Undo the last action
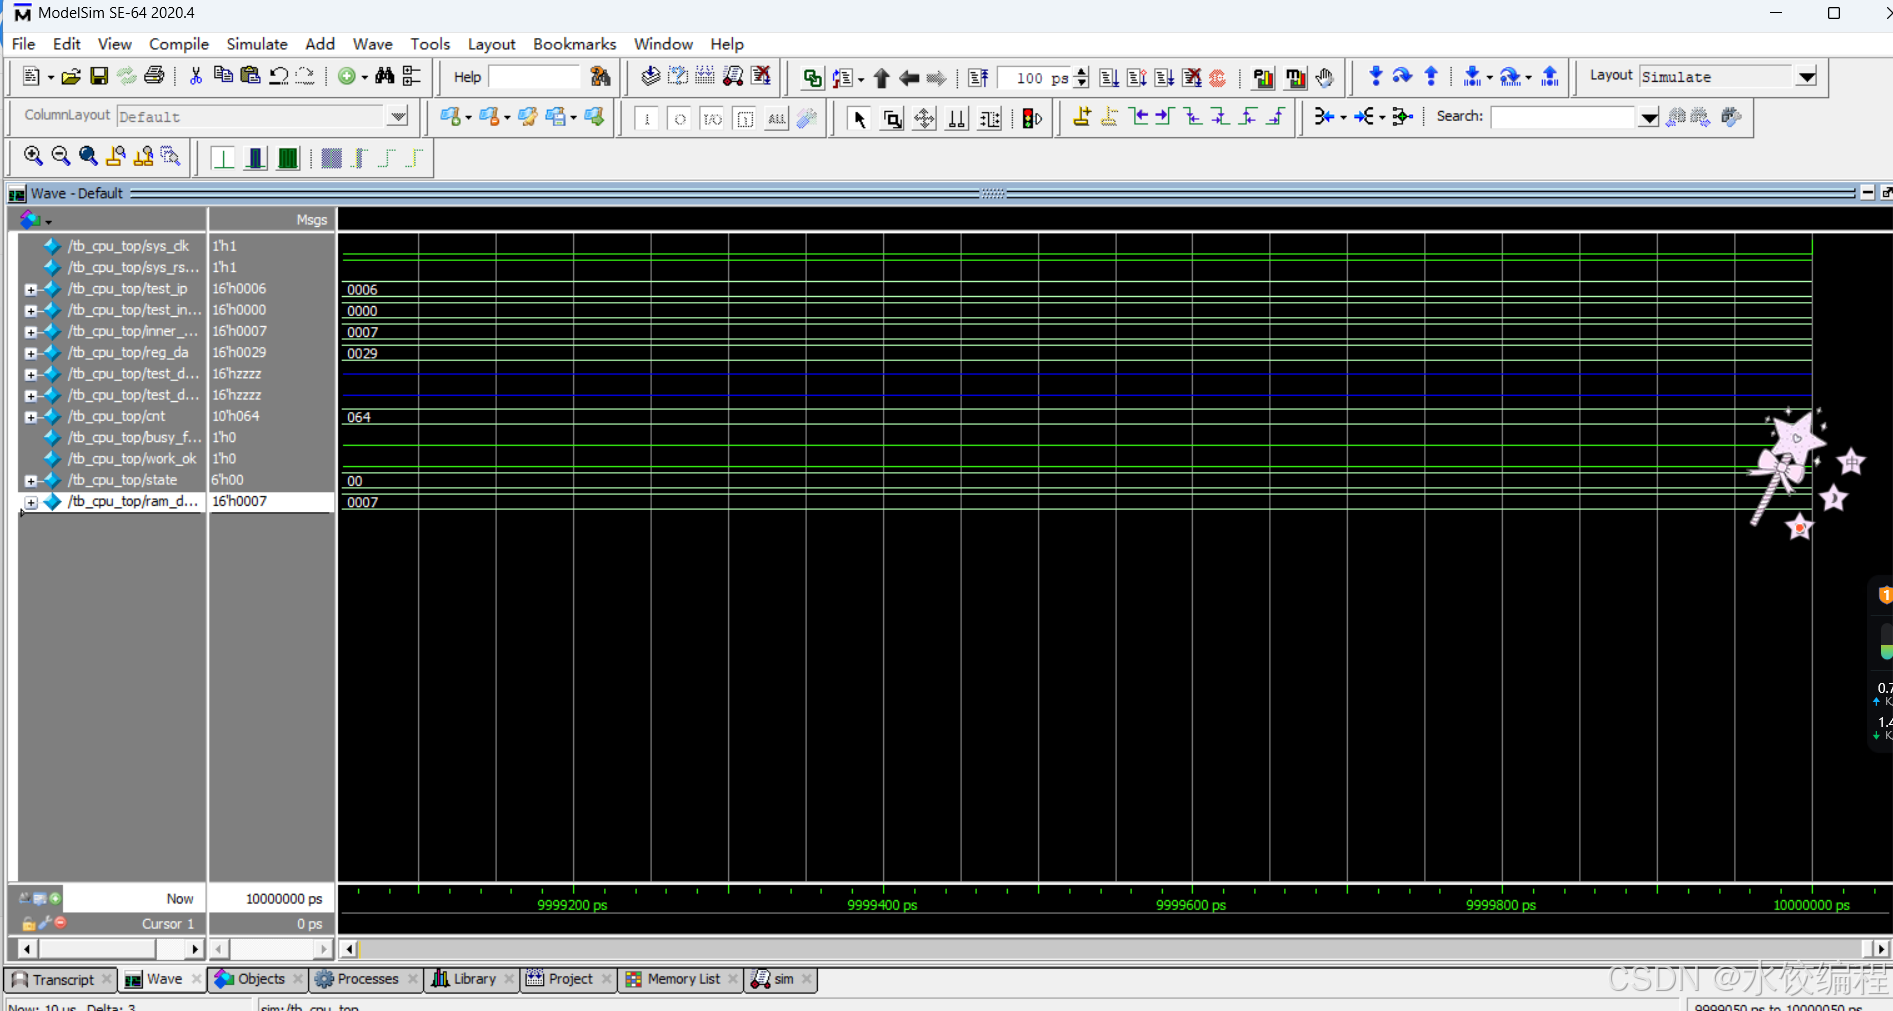The width and height of the screenshot is (1893, 1011). coord(279,77)
